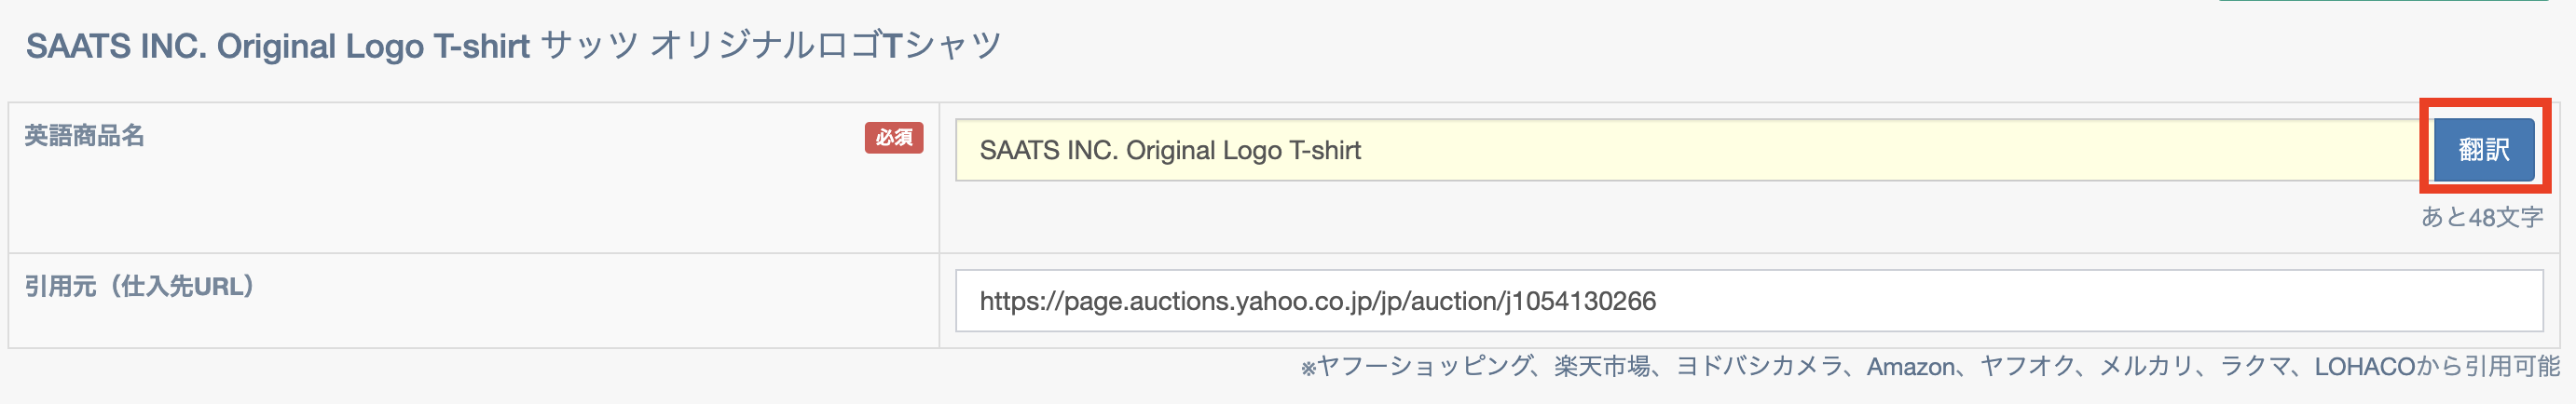2576x404 pixels.
Task: Click the word Amazon in the footnote
Action: [x=1910, y=367]
